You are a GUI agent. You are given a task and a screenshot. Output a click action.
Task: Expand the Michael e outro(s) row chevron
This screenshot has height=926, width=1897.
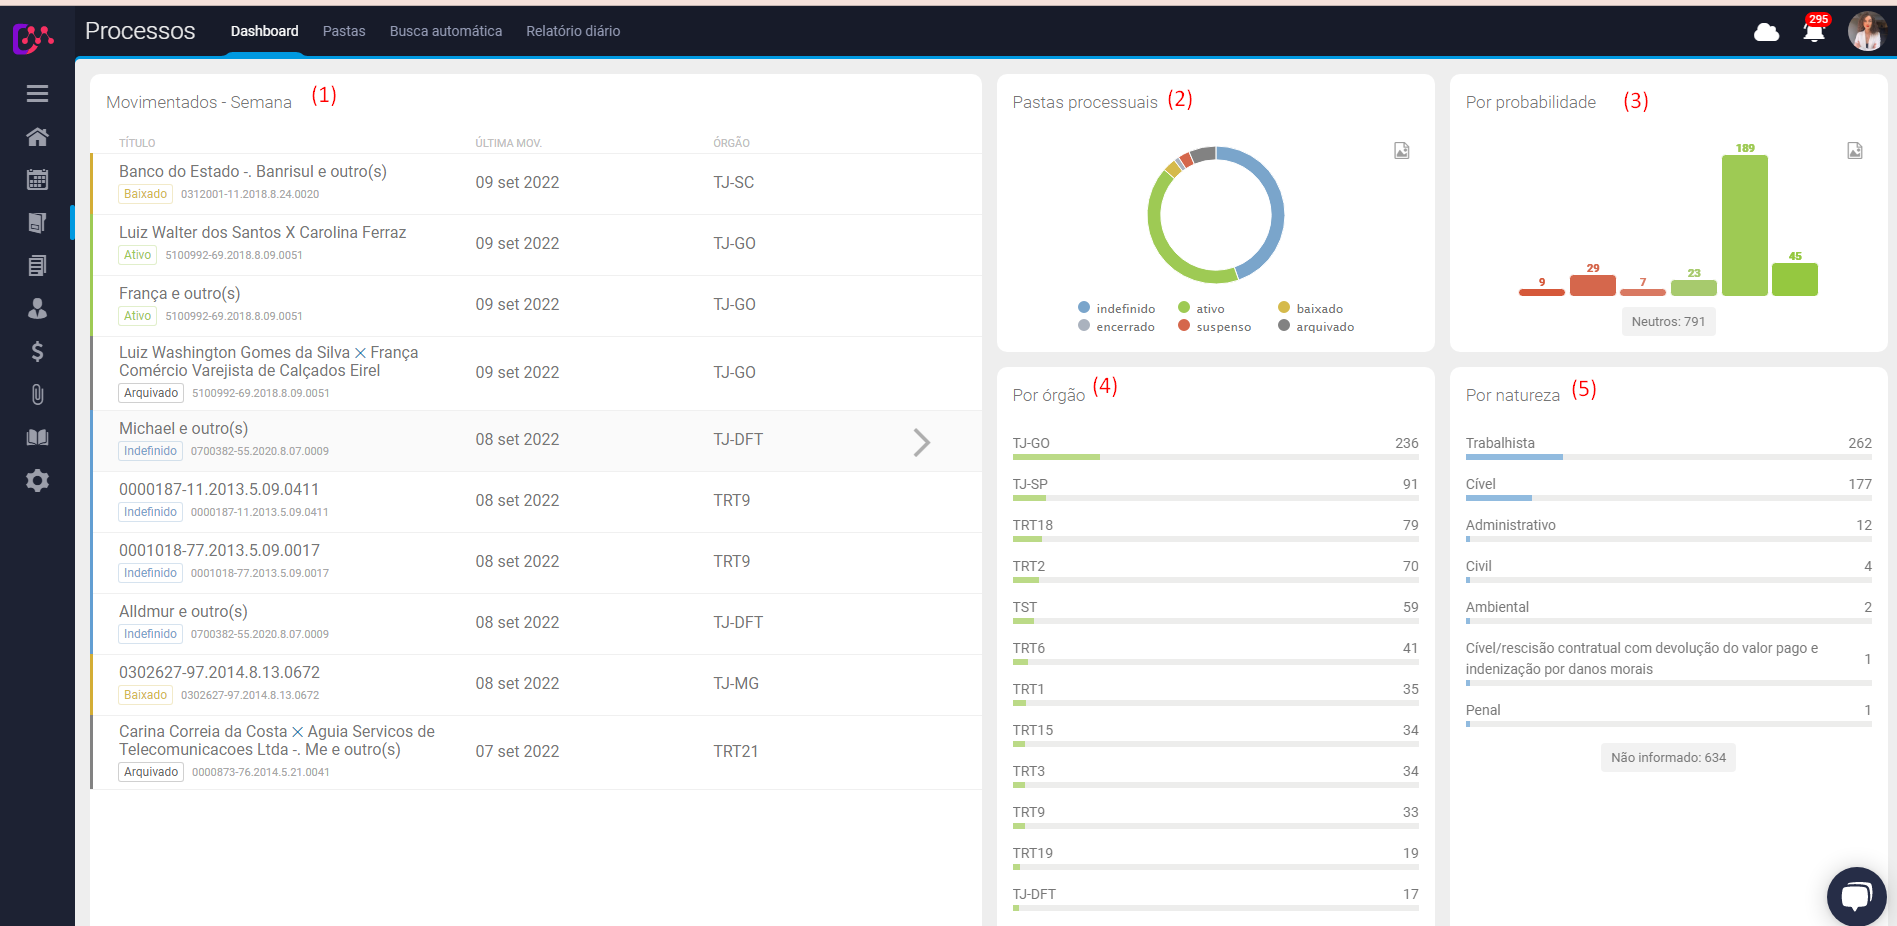(921, 442)
